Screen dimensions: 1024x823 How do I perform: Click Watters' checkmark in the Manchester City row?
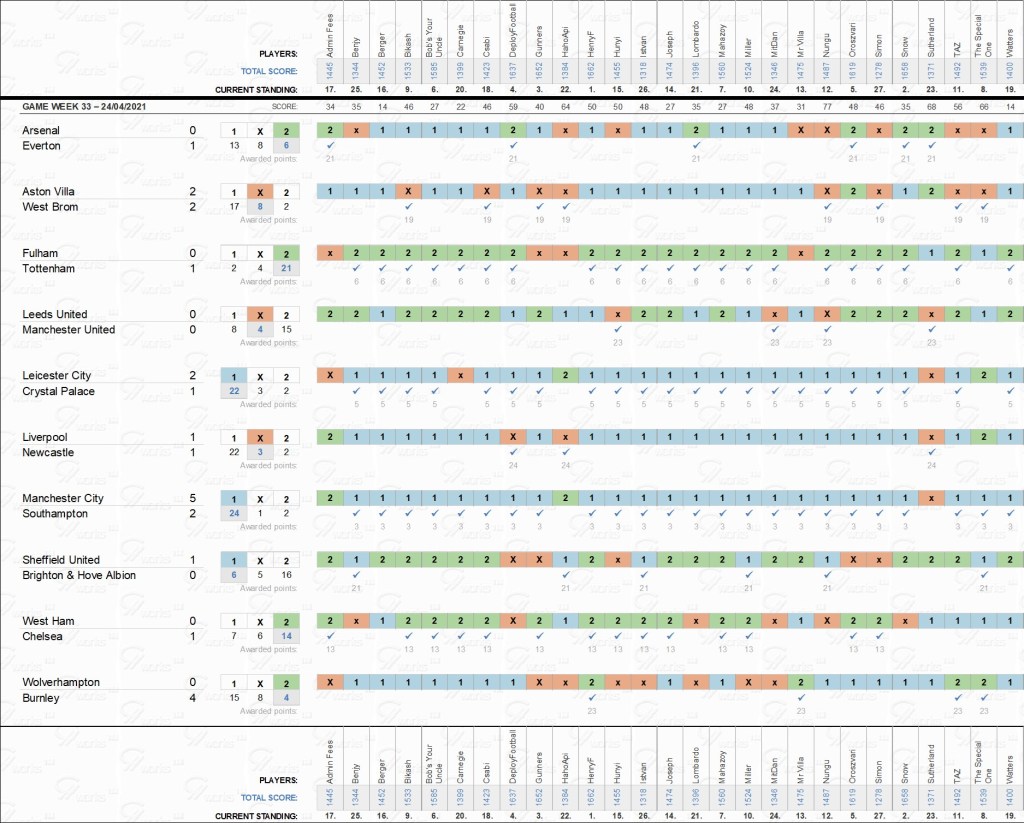tap(1010, 513)
